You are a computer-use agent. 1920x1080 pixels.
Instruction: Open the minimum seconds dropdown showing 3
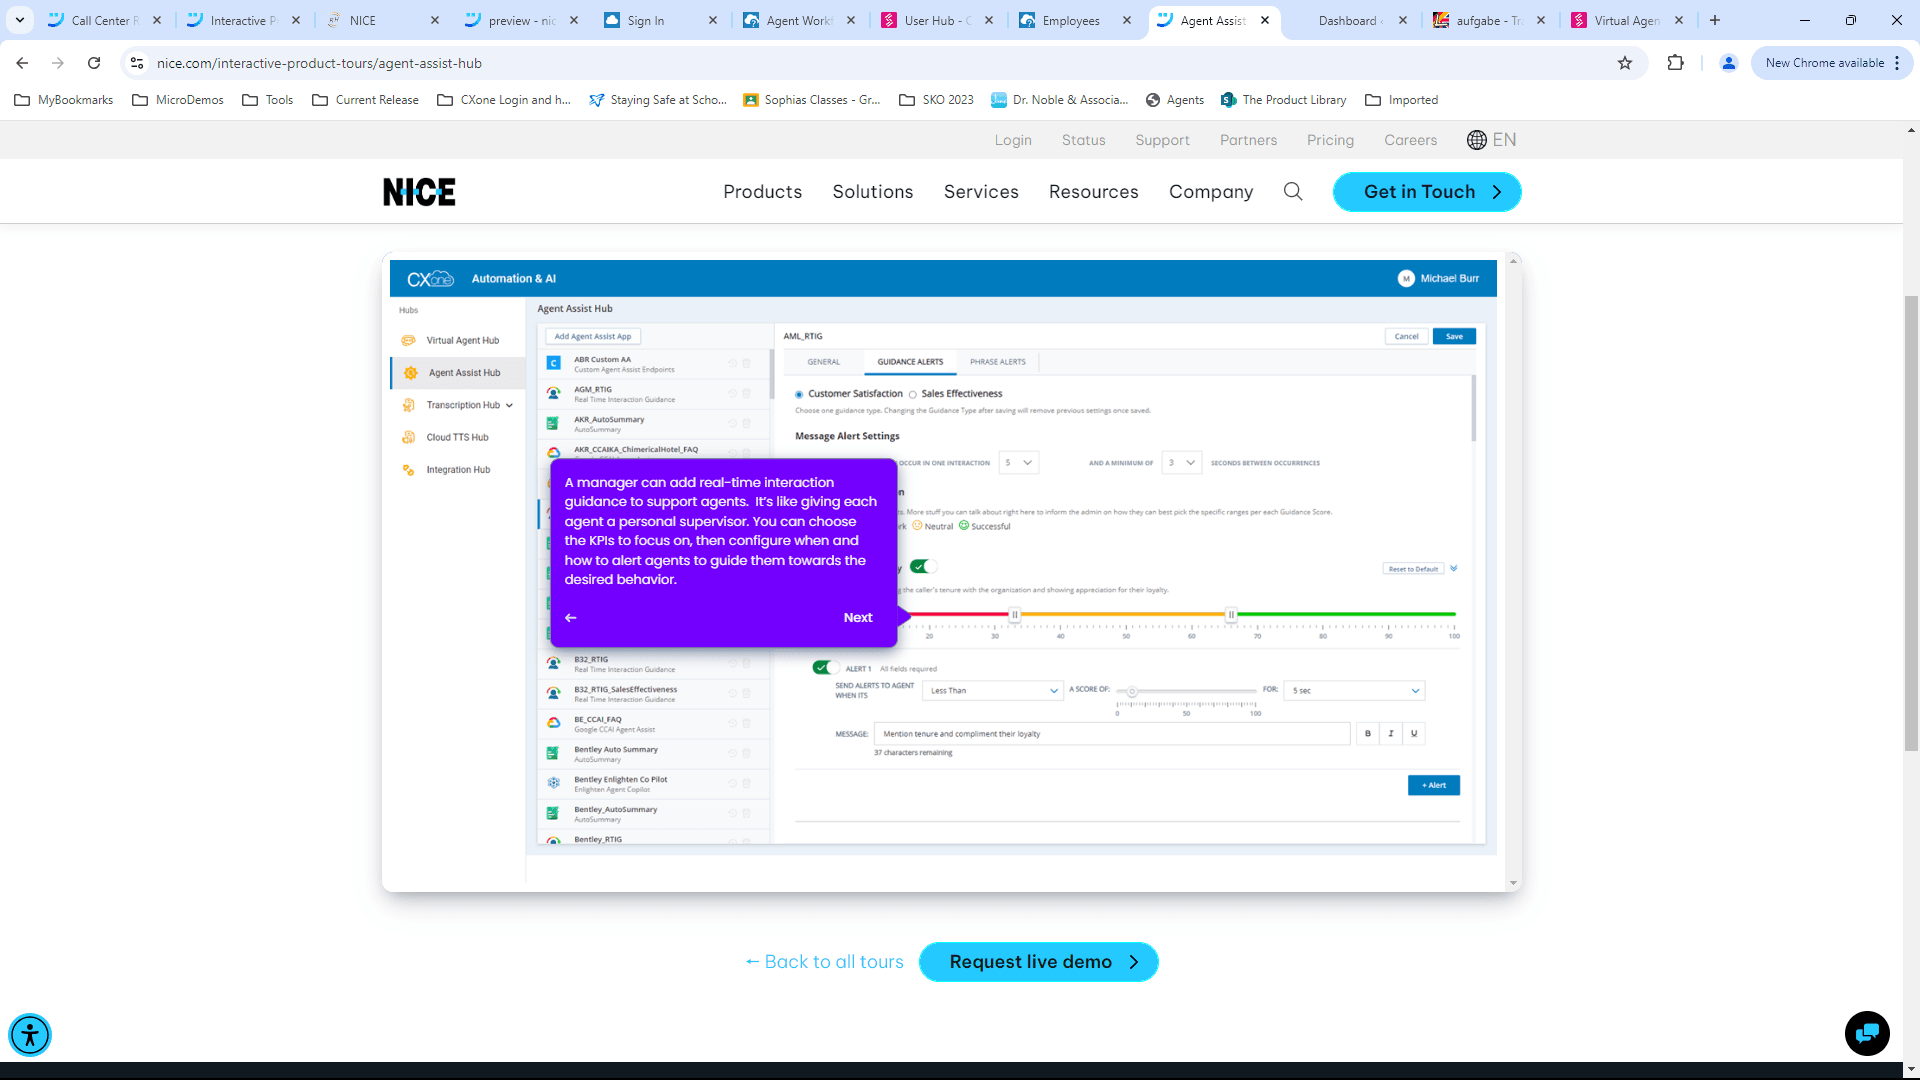[1182, 463]
